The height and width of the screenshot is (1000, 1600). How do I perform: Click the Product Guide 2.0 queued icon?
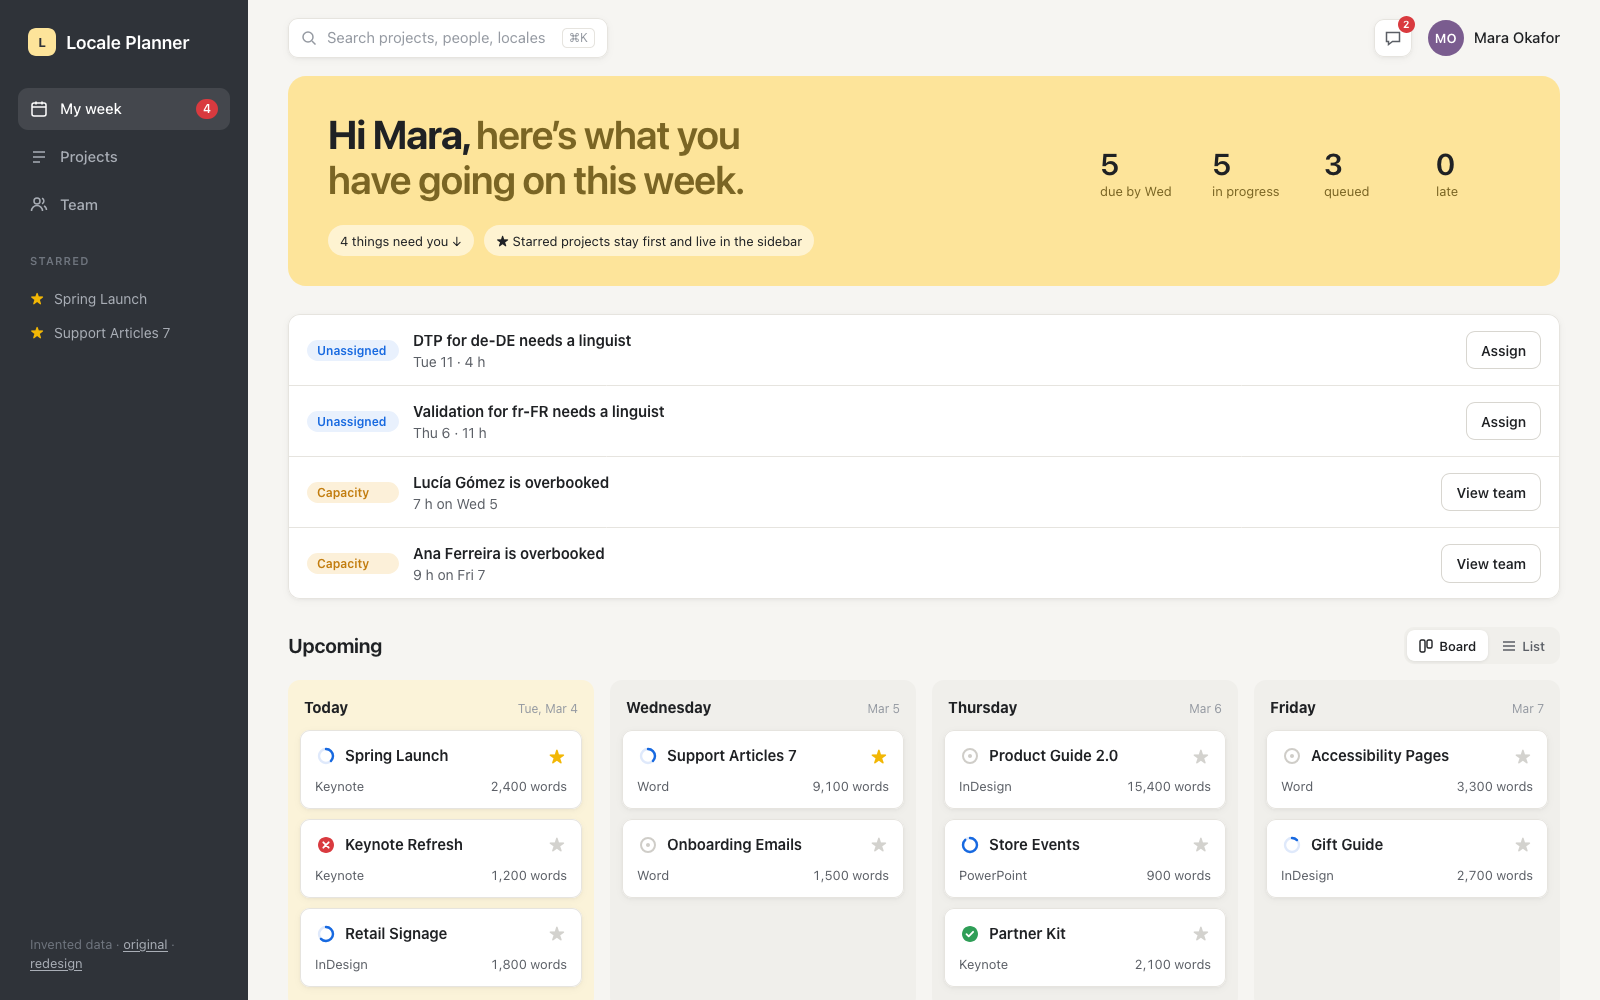[x=970, y=756]
